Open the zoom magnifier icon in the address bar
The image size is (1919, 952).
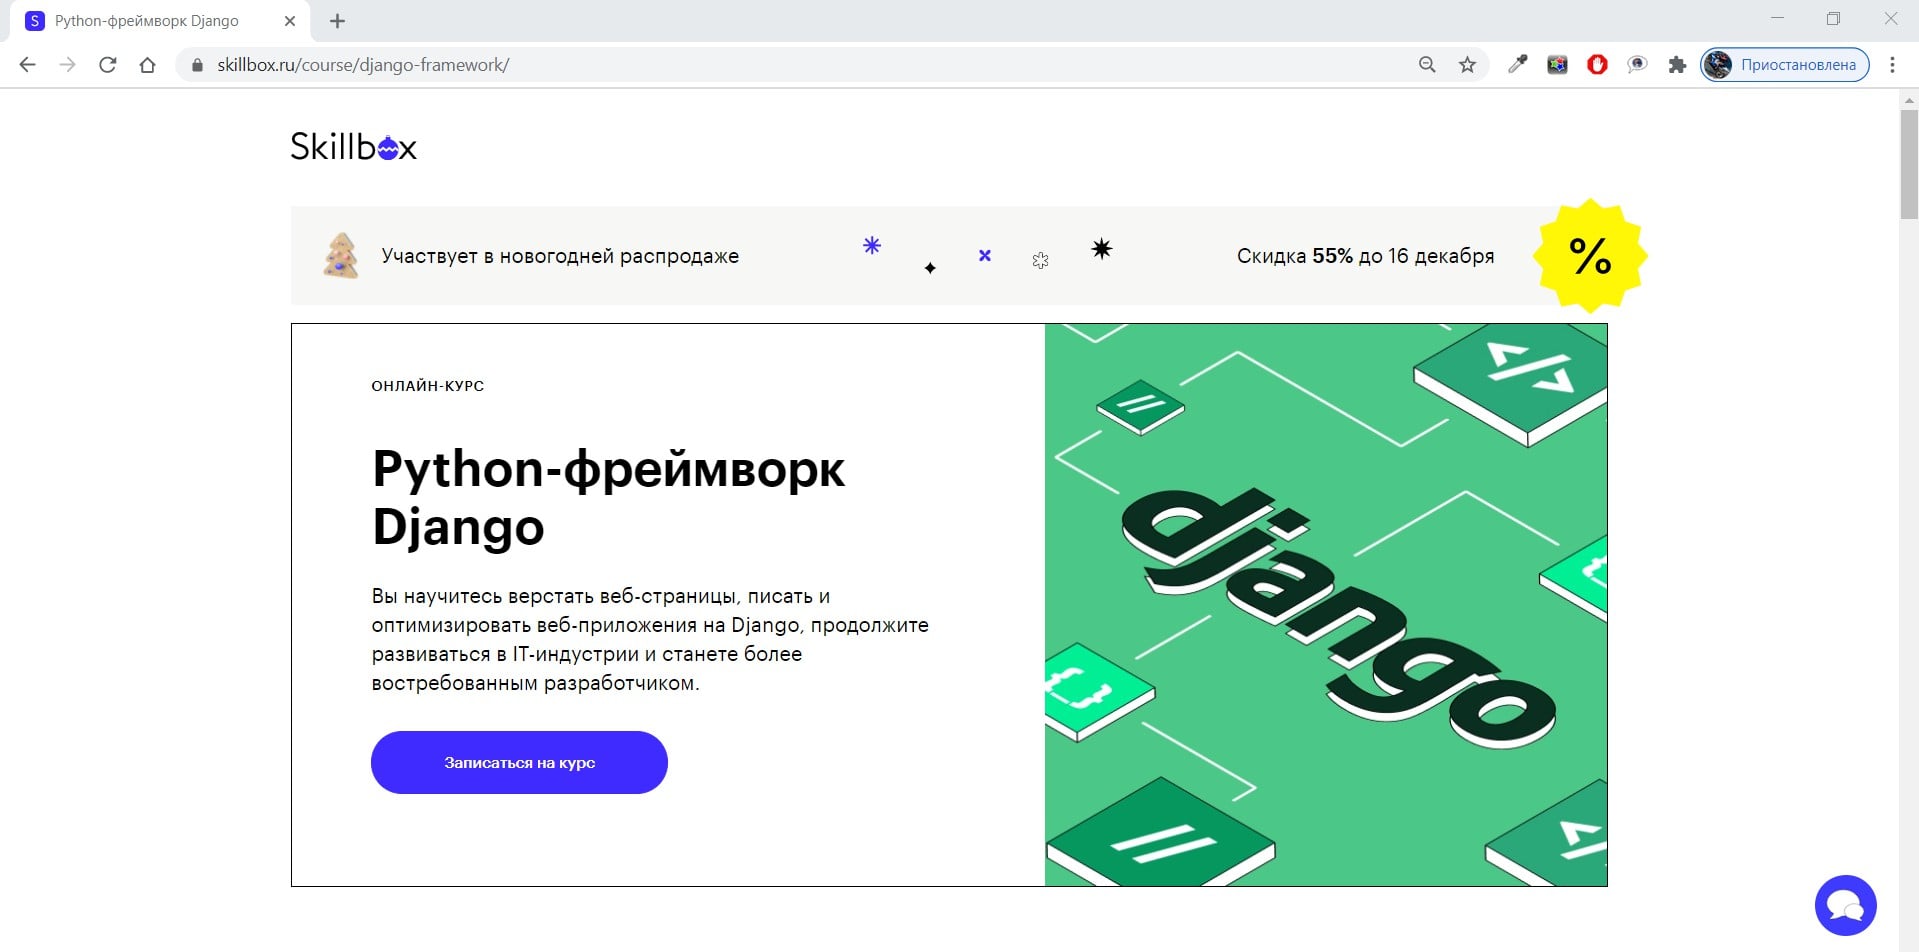(x=1427, y=65)
